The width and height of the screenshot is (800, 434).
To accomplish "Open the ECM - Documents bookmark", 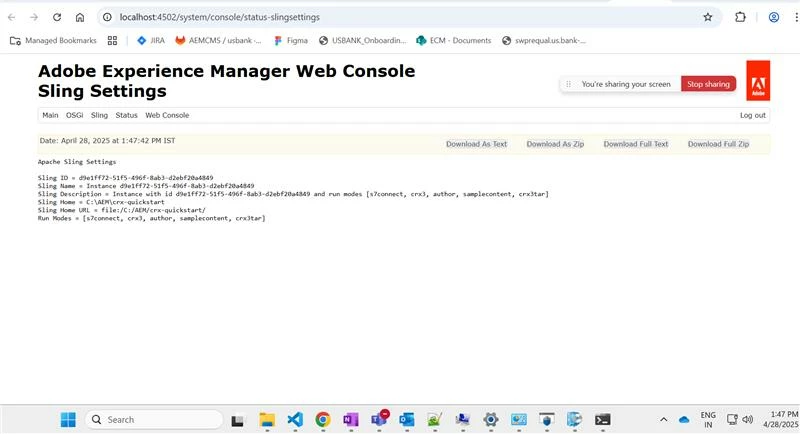I will pyautogui.click(x=454, y=40).
